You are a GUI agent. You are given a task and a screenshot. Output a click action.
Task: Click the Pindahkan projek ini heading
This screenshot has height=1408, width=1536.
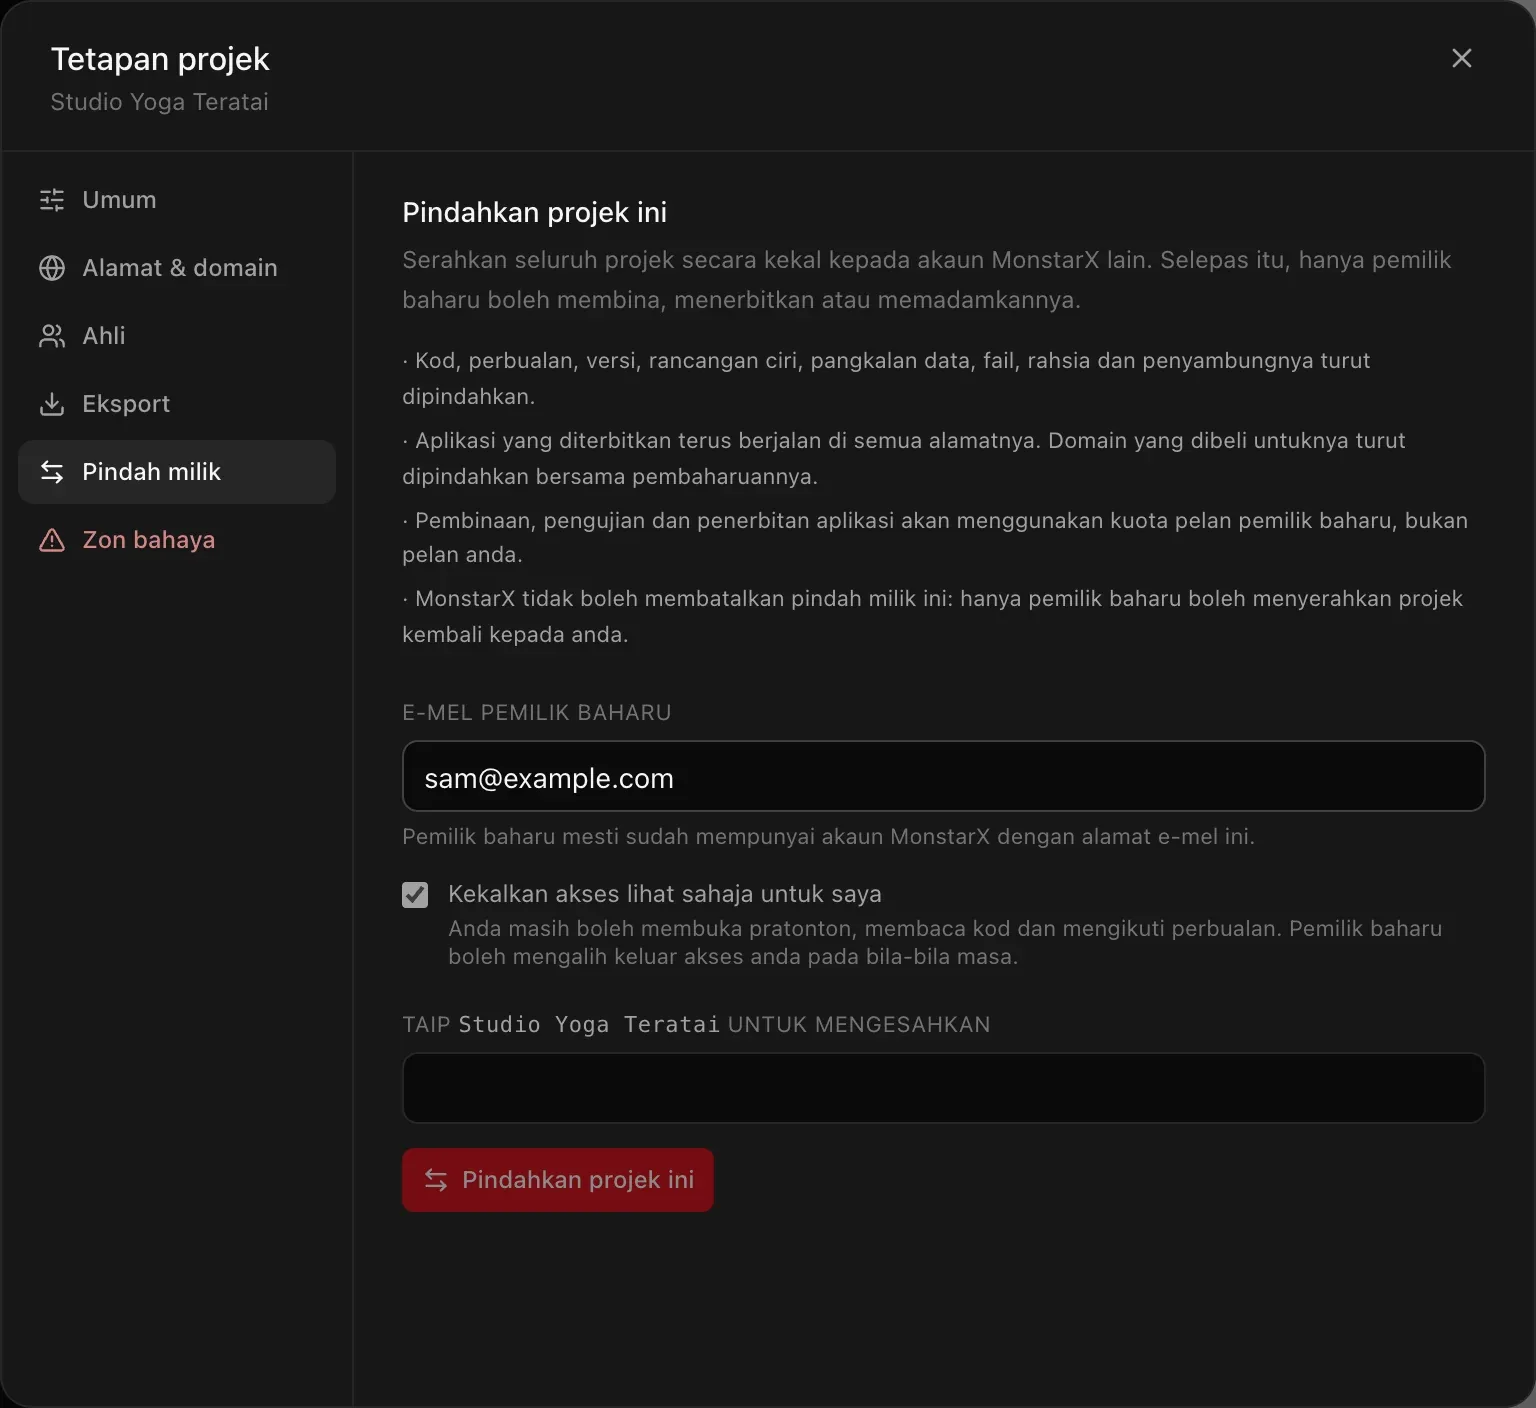[x=534, y=212]
